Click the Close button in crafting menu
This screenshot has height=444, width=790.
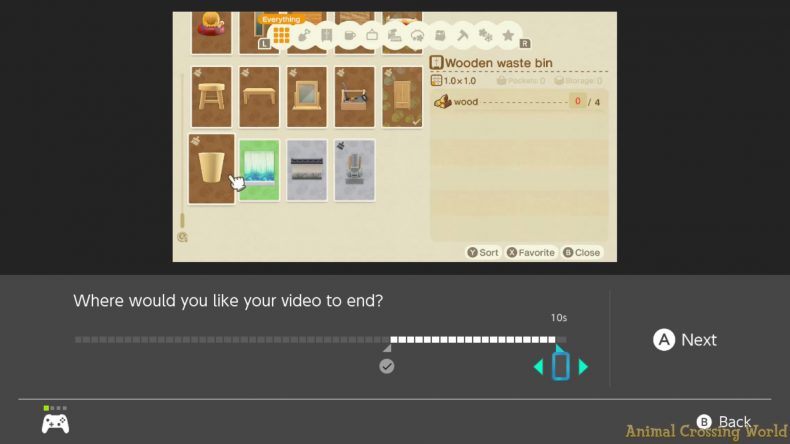582,252
